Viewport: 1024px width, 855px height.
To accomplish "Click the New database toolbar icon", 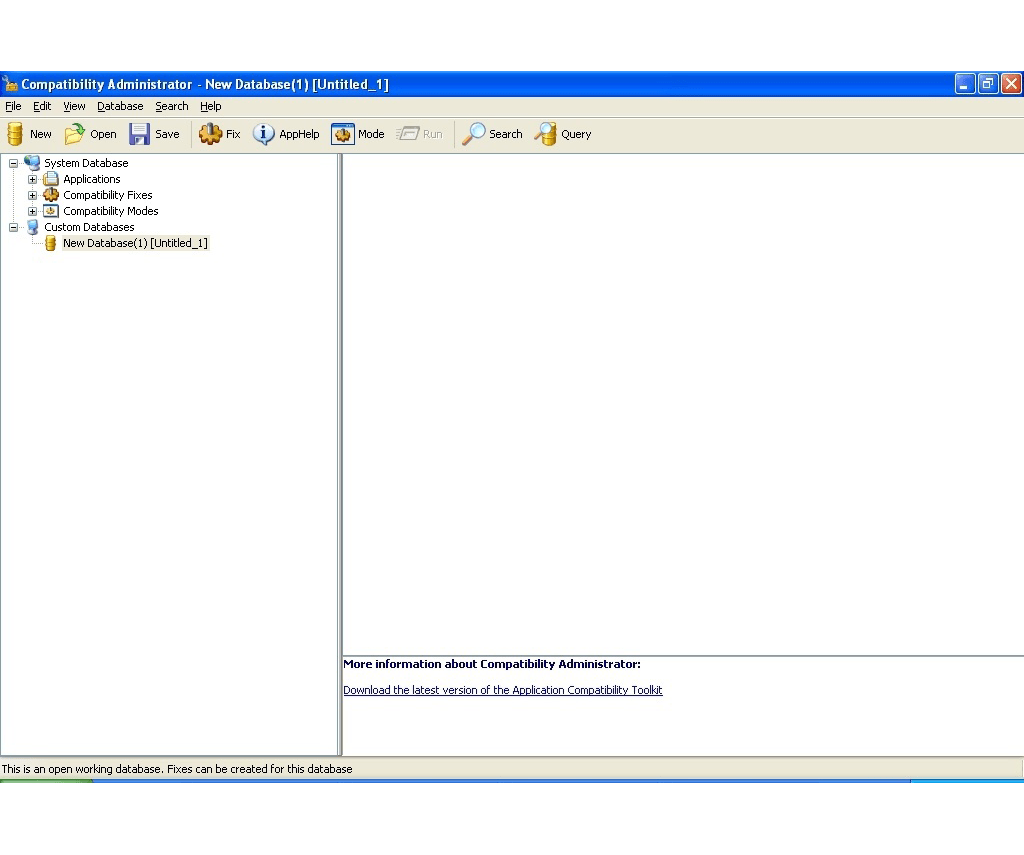I will [x=15, y=134].
